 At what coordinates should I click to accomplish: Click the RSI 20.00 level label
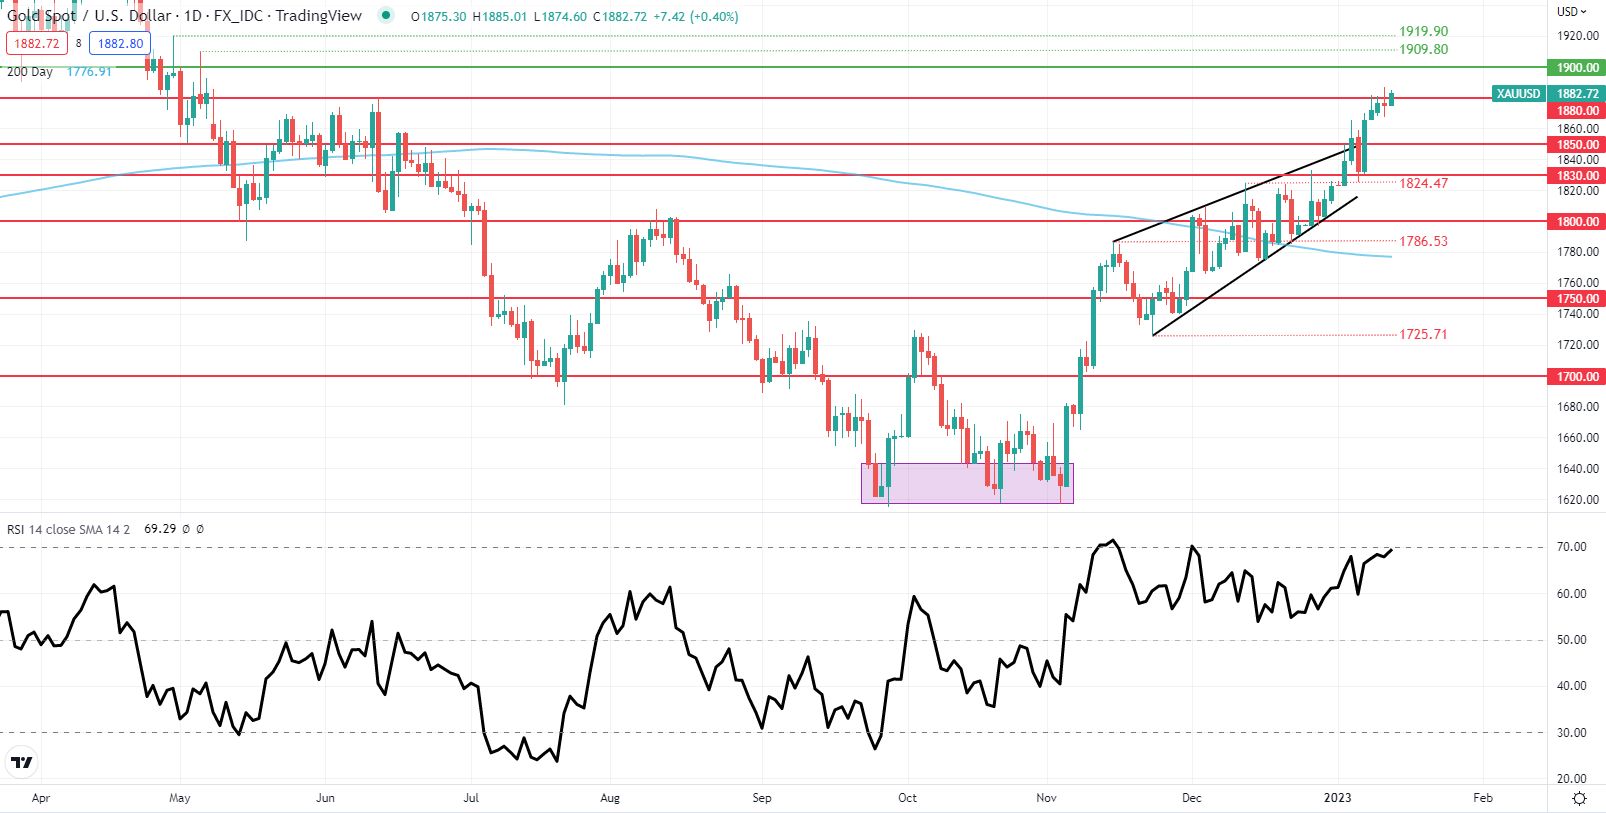1572,779
